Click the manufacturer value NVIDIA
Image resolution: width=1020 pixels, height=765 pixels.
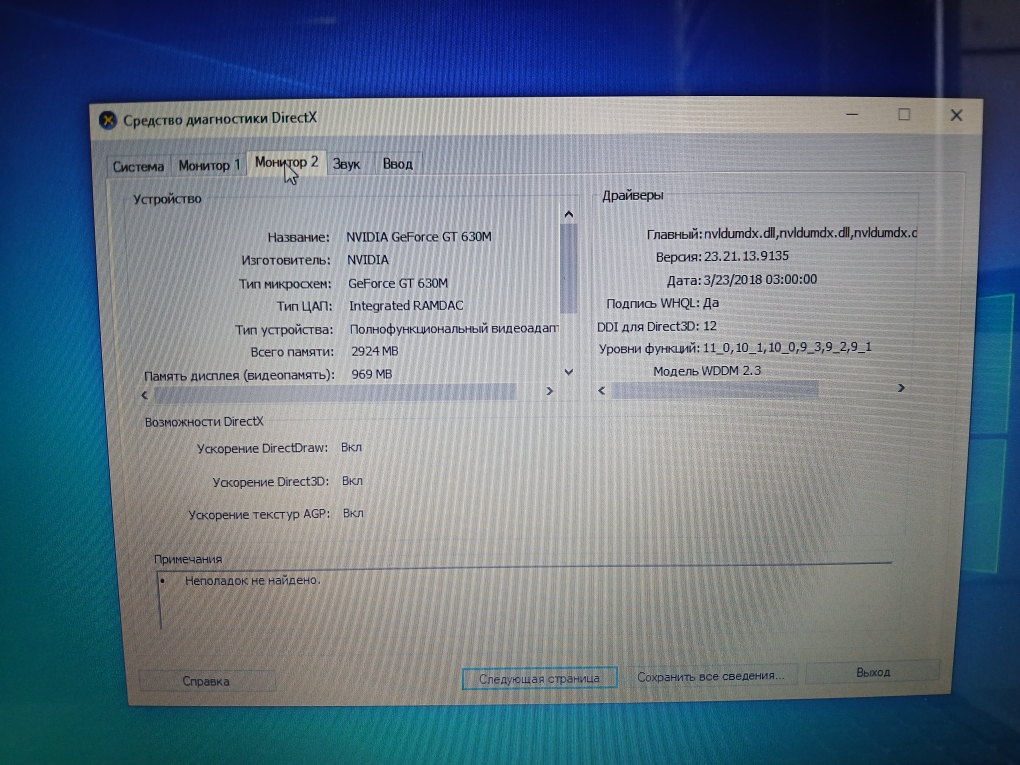[x=368, y=260]
